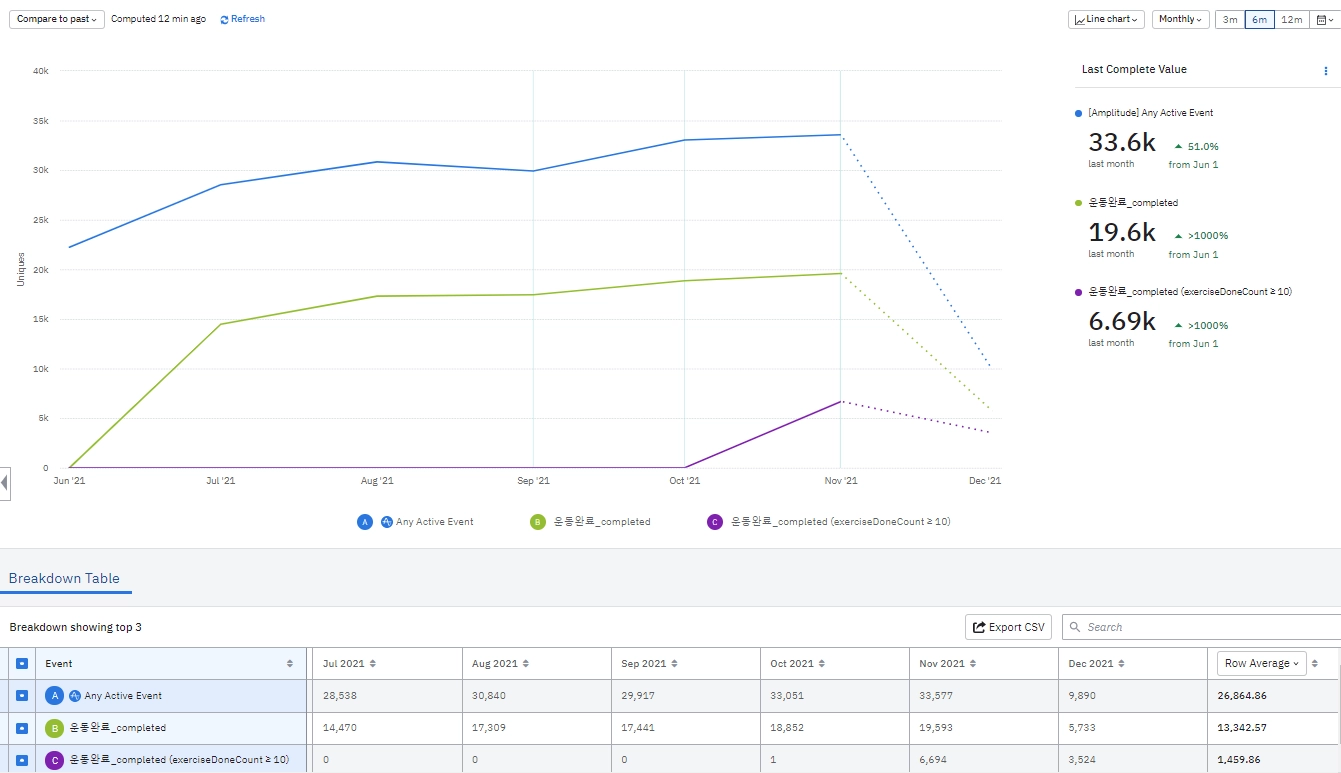This screenshot has width=1341, height=773.
Task: Select the 12m time range
Action: coord(1292,19)
